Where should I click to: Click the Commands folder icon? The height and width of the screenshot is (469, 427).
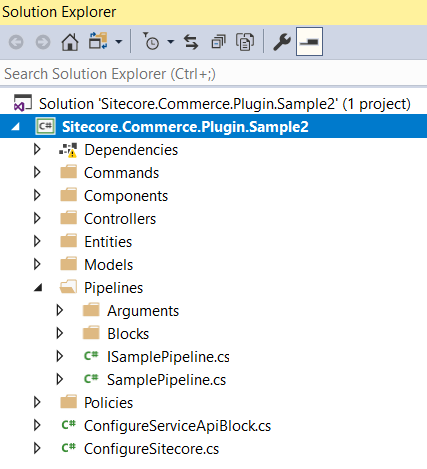tap(69, 172)
